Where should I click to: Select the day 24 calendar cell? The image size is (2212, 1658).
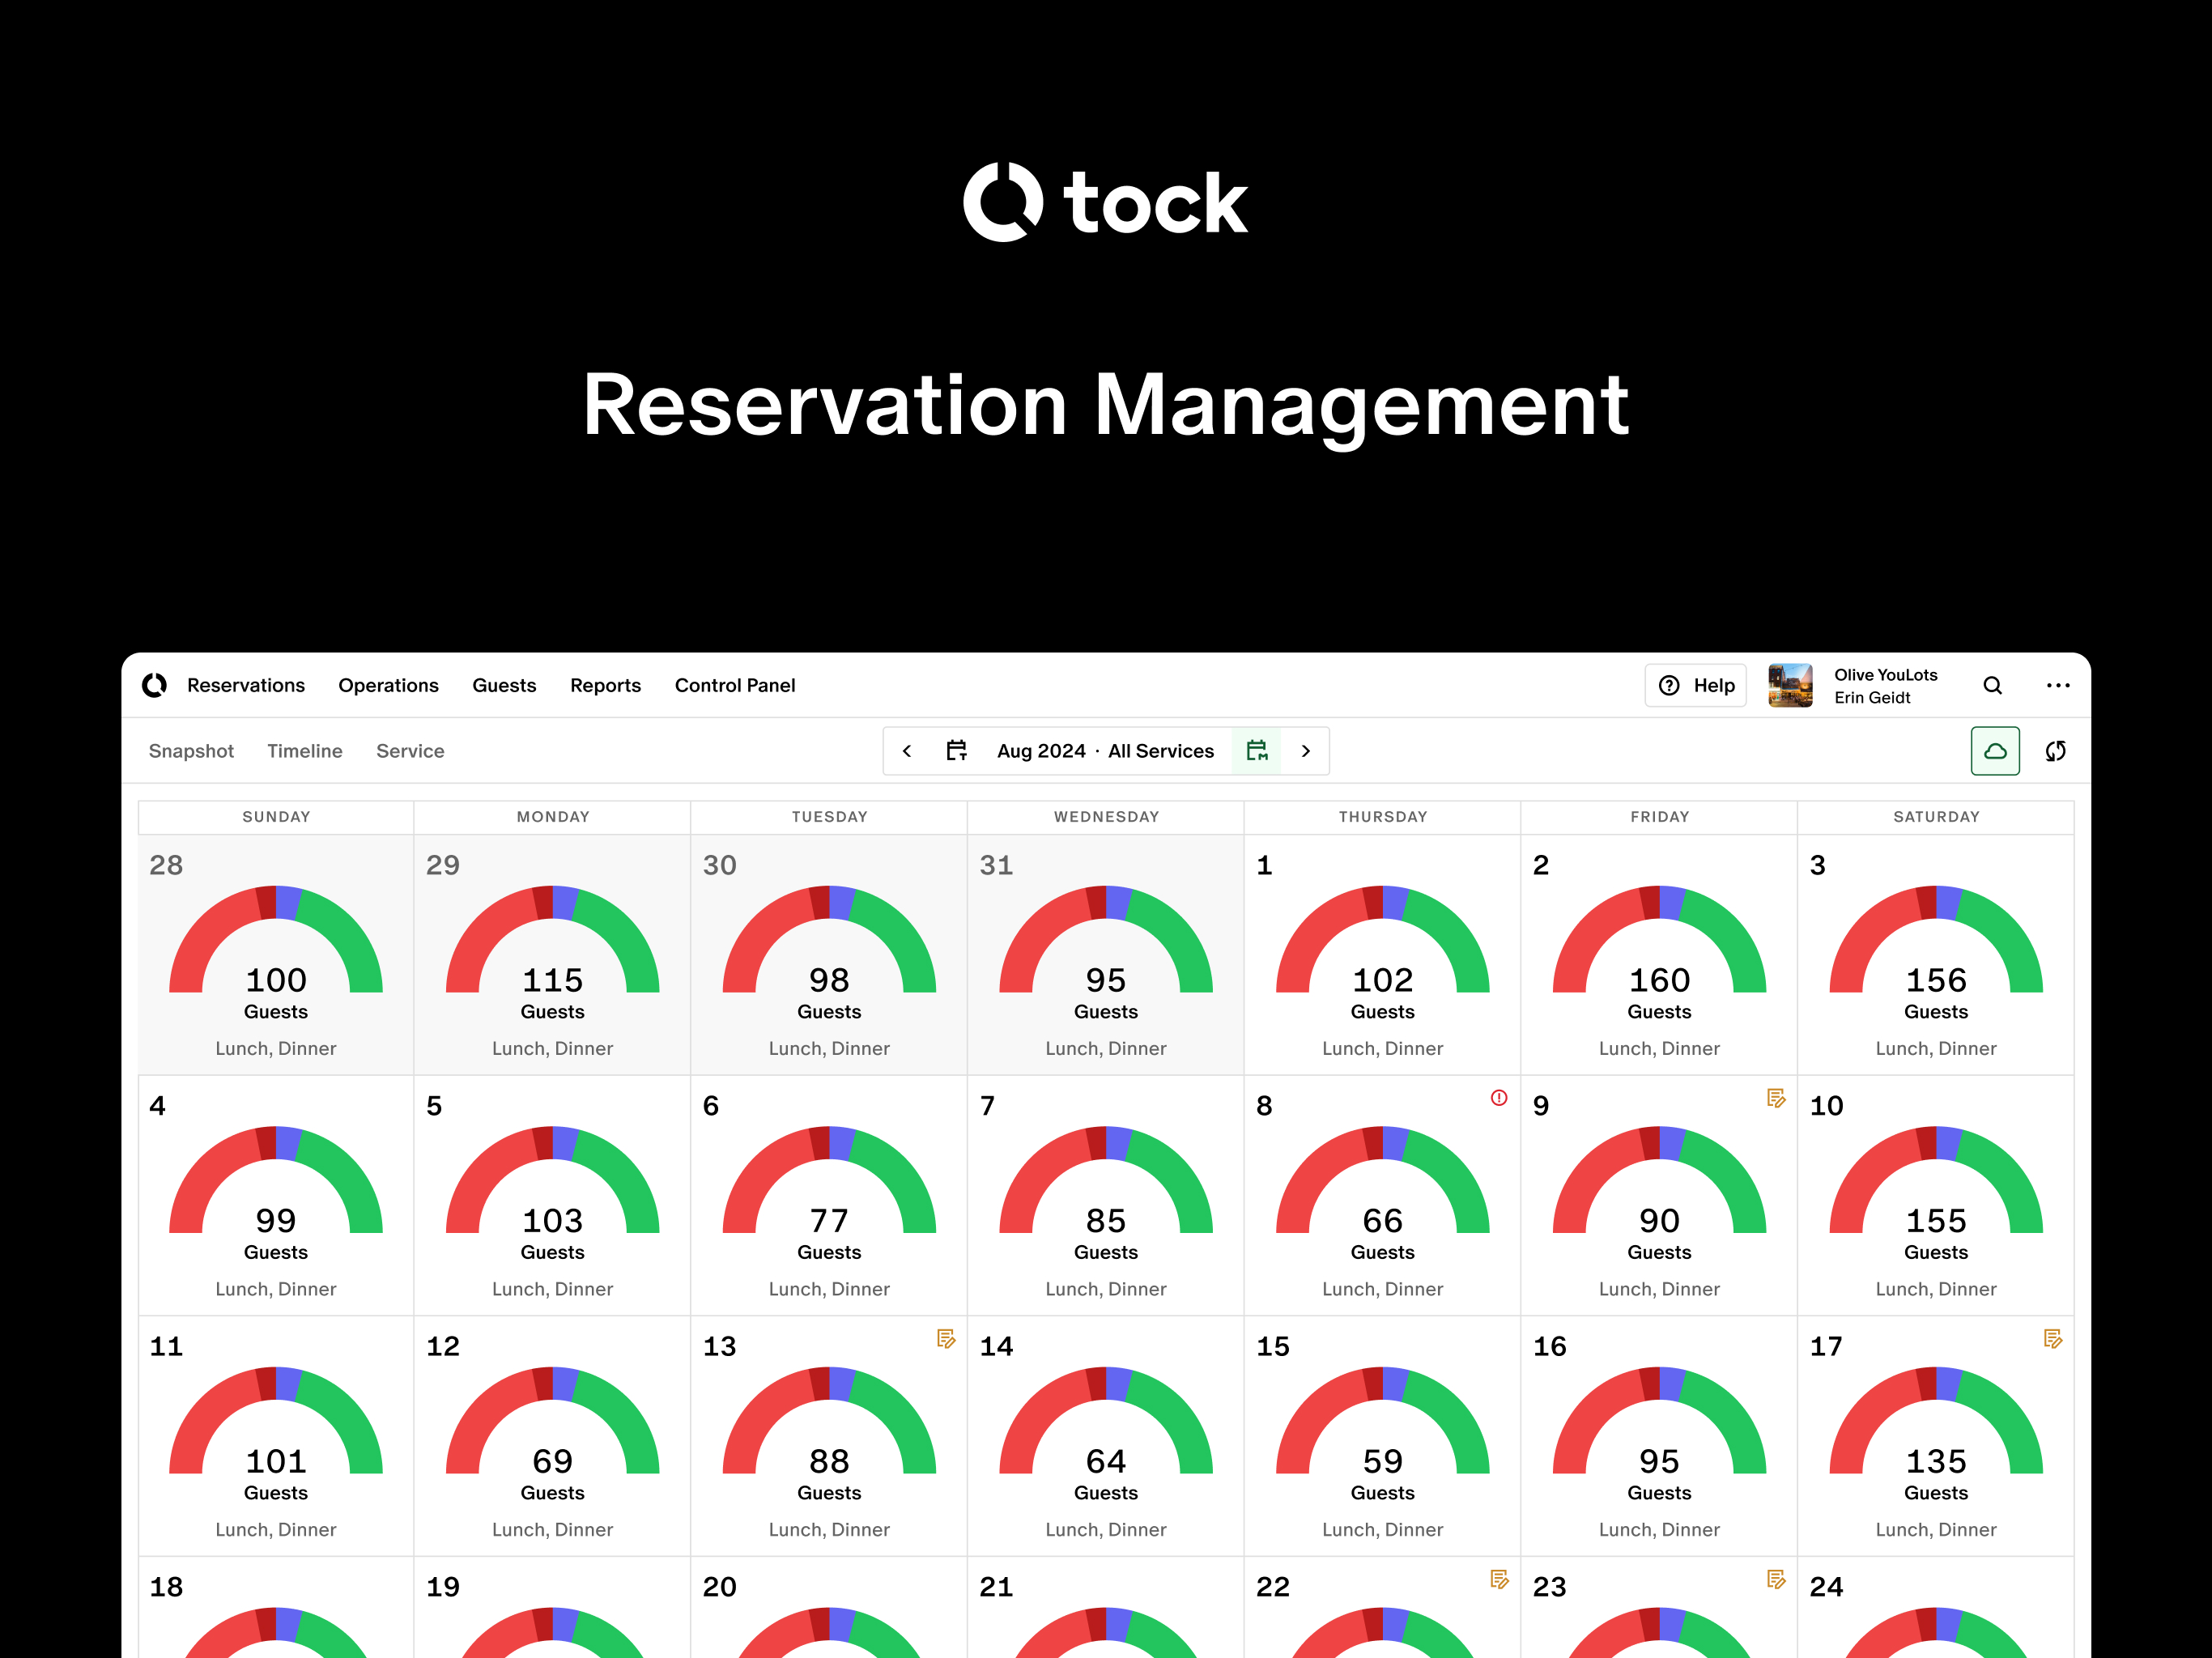(1936, 1608)
